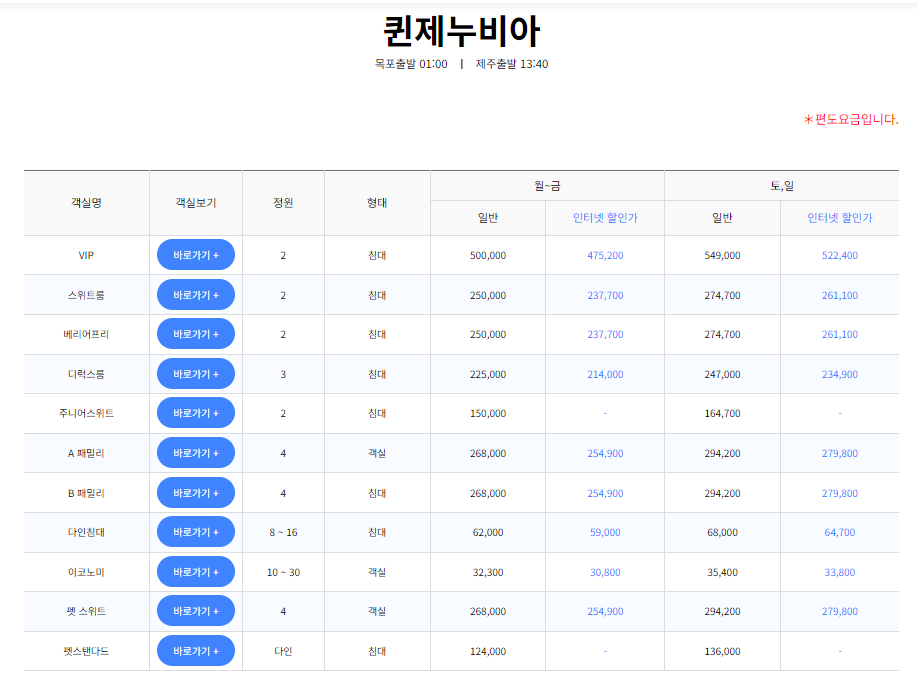View 다인침대 cabin with 바로가기 button

[x=195, y=531]
